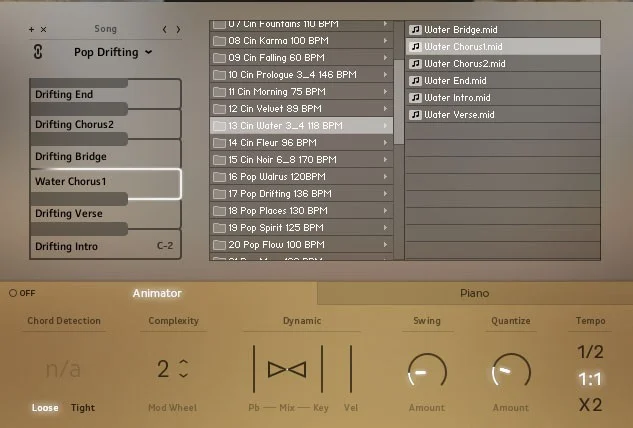Screen dimensions: 633x428
Task: Switch to the Animator tab
Action: tap(157, 293)
